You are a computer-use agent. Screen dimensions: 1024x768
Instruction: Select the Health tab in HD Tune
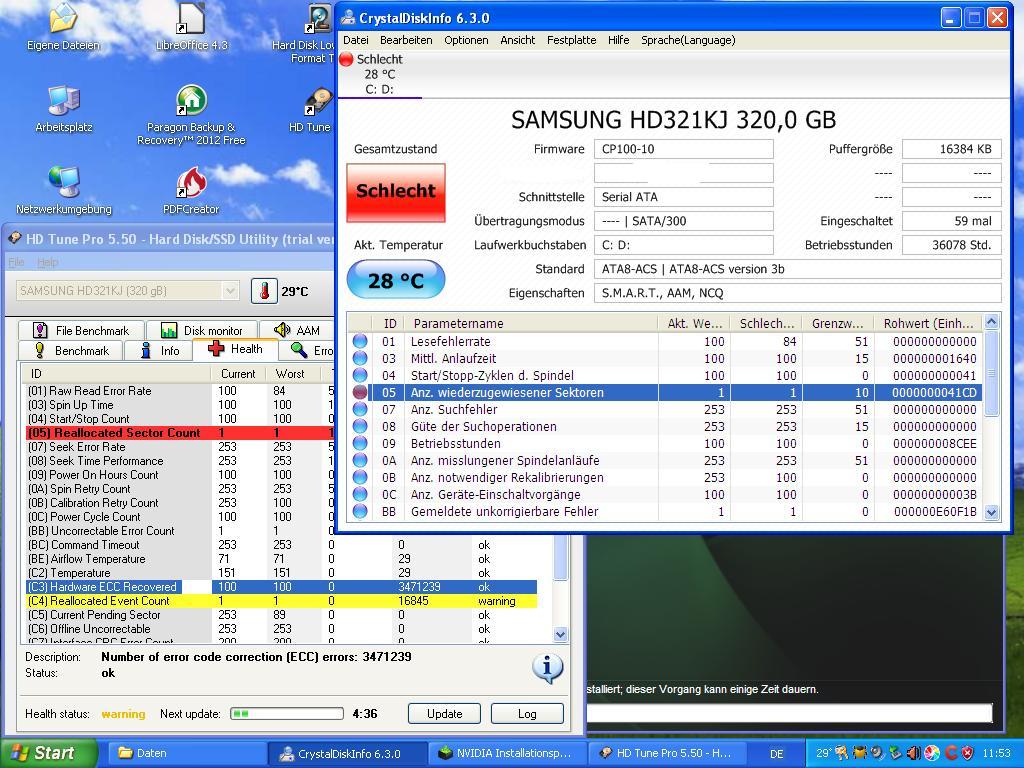click(x=236, y=349)
